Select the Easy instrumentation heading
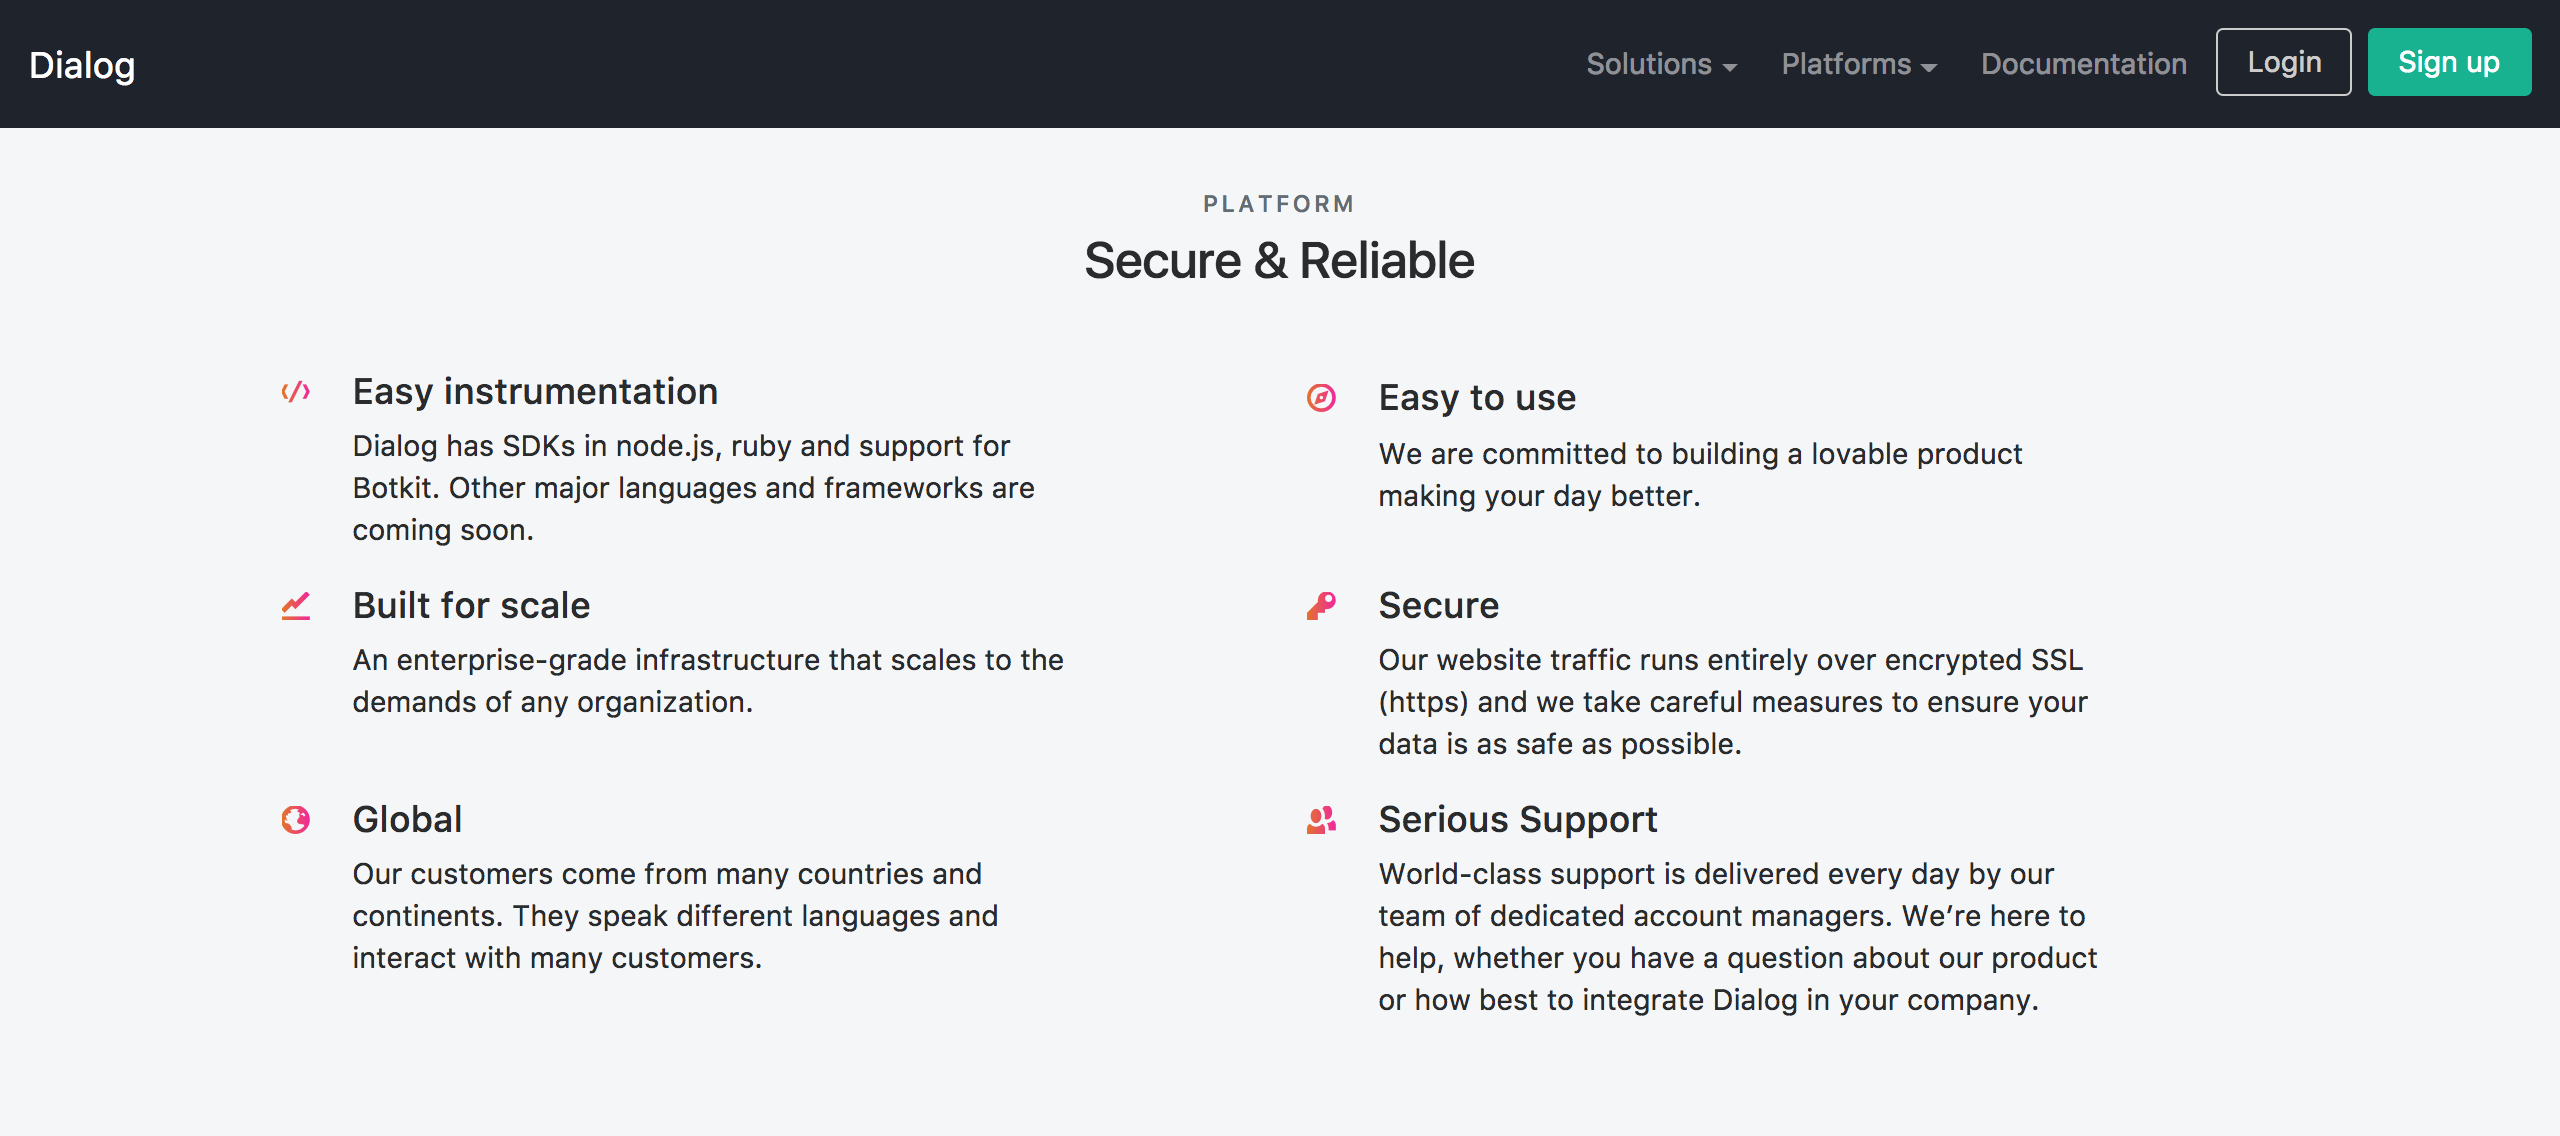This screenshot has height=1136, width=2560. 535,391
